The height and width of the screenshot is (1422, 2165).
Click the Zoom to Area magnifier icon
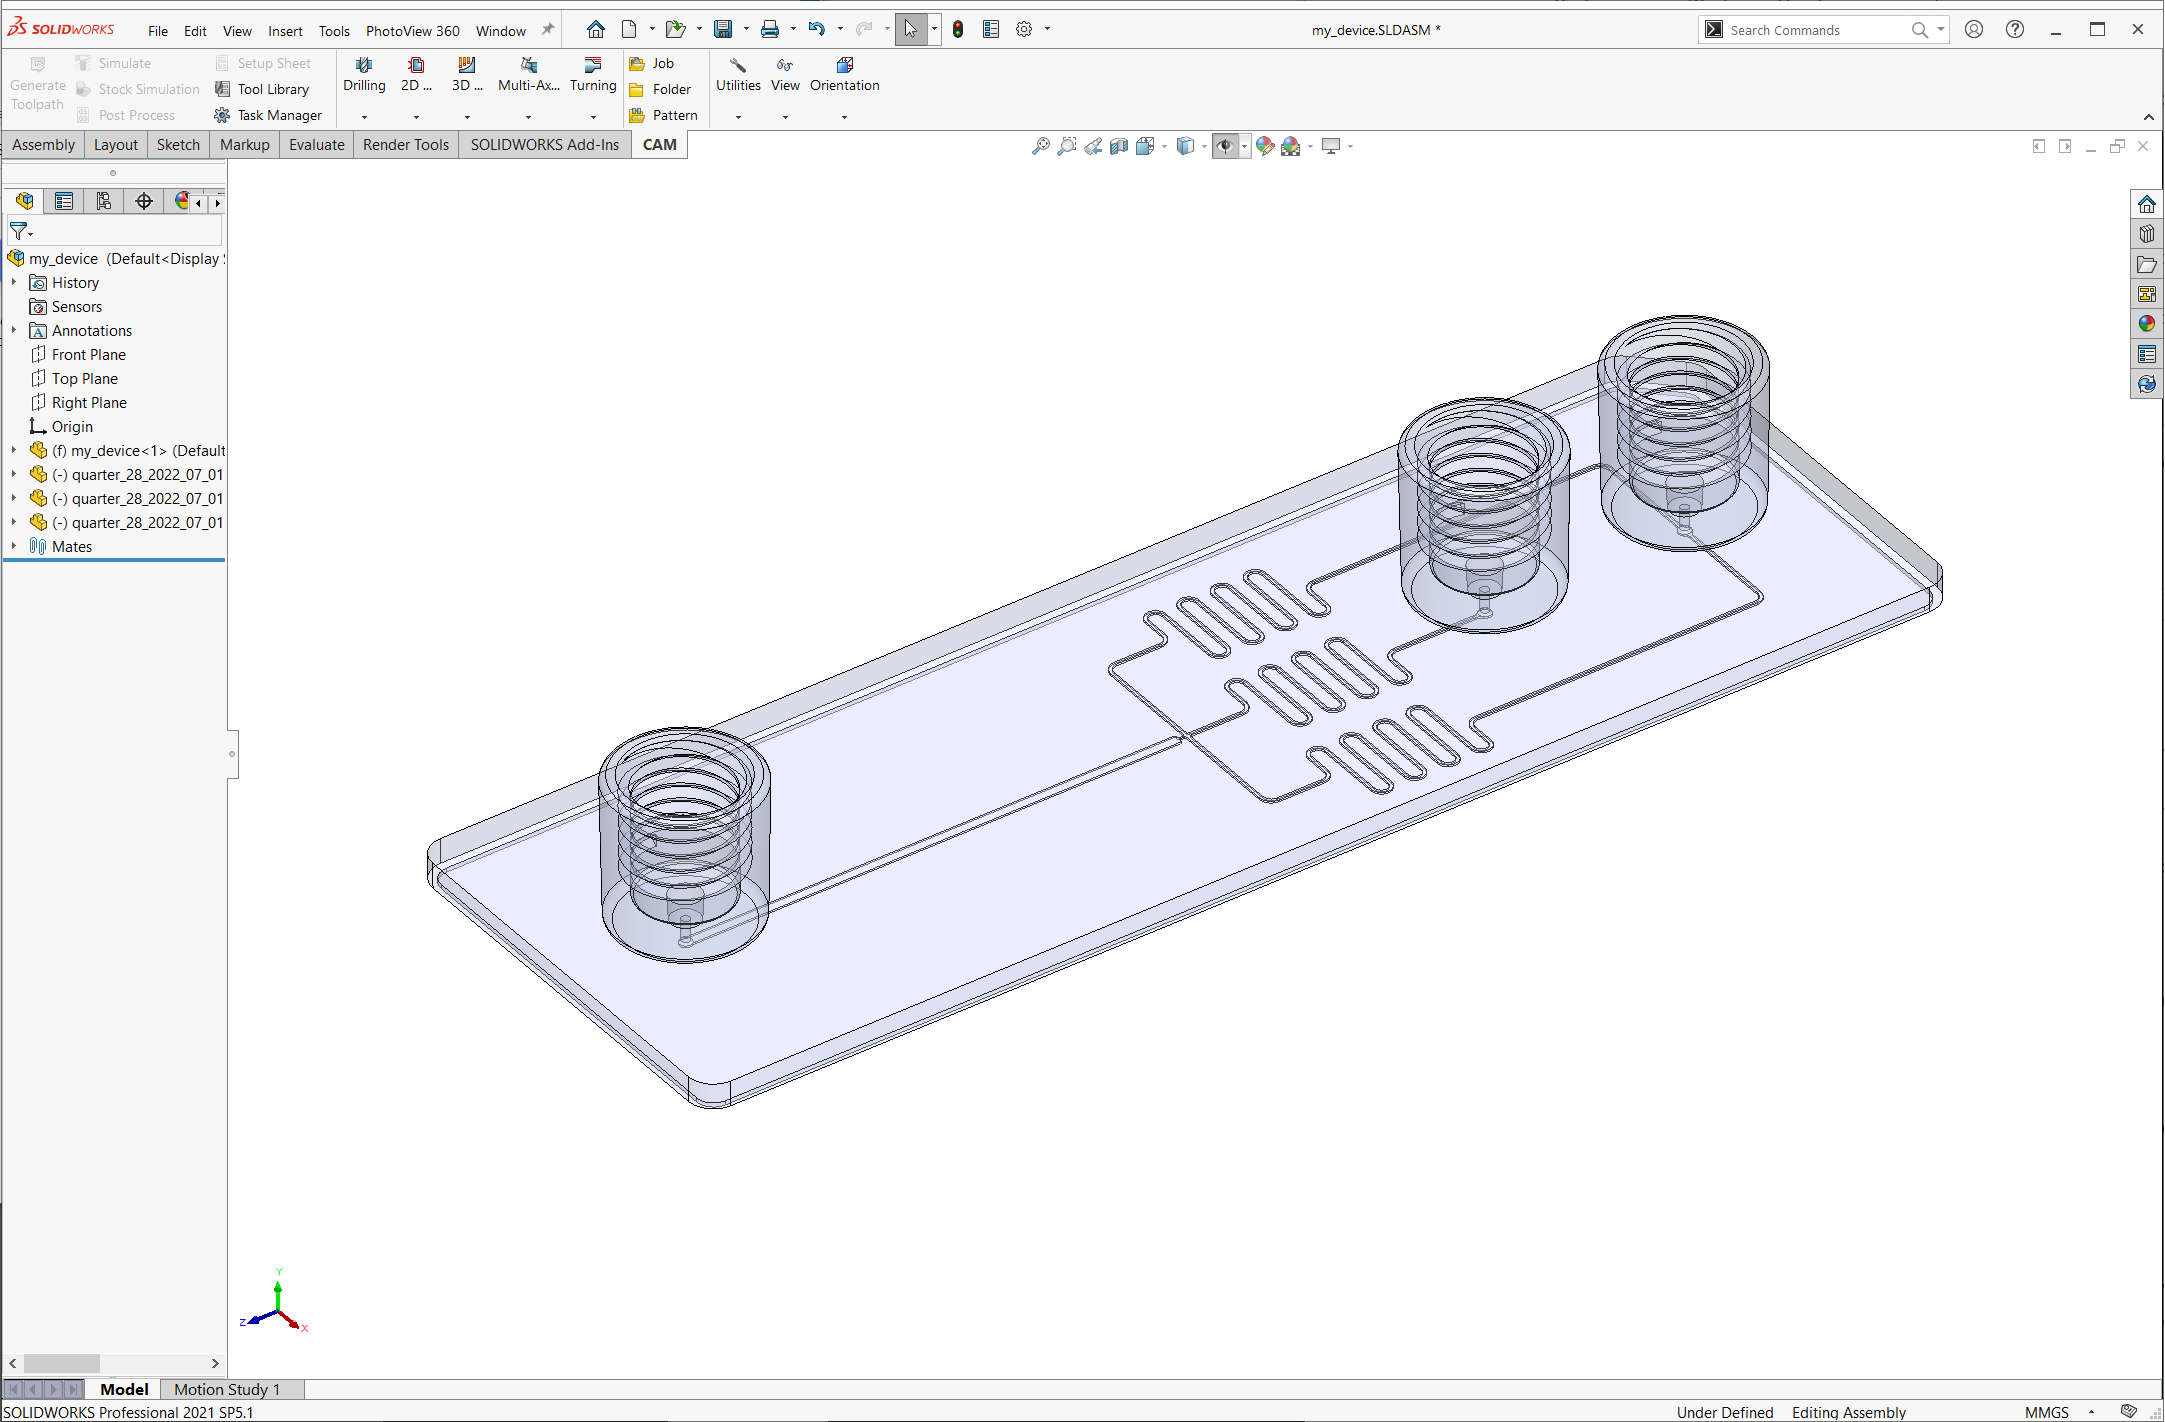(x=1067, y=146)
